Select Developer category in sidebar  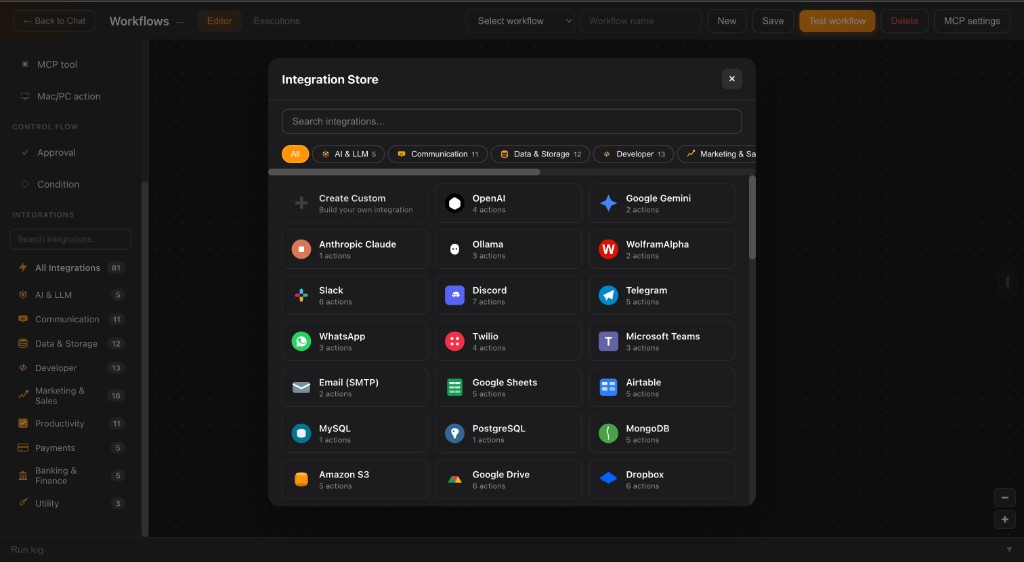pyautogui.click(x=71, y=368)
